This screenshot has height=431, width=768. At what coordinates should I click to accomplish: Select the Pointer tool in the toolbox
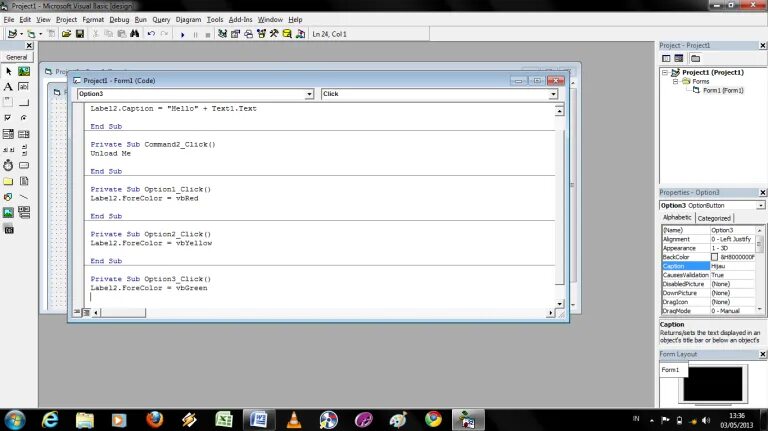[8, 72]
